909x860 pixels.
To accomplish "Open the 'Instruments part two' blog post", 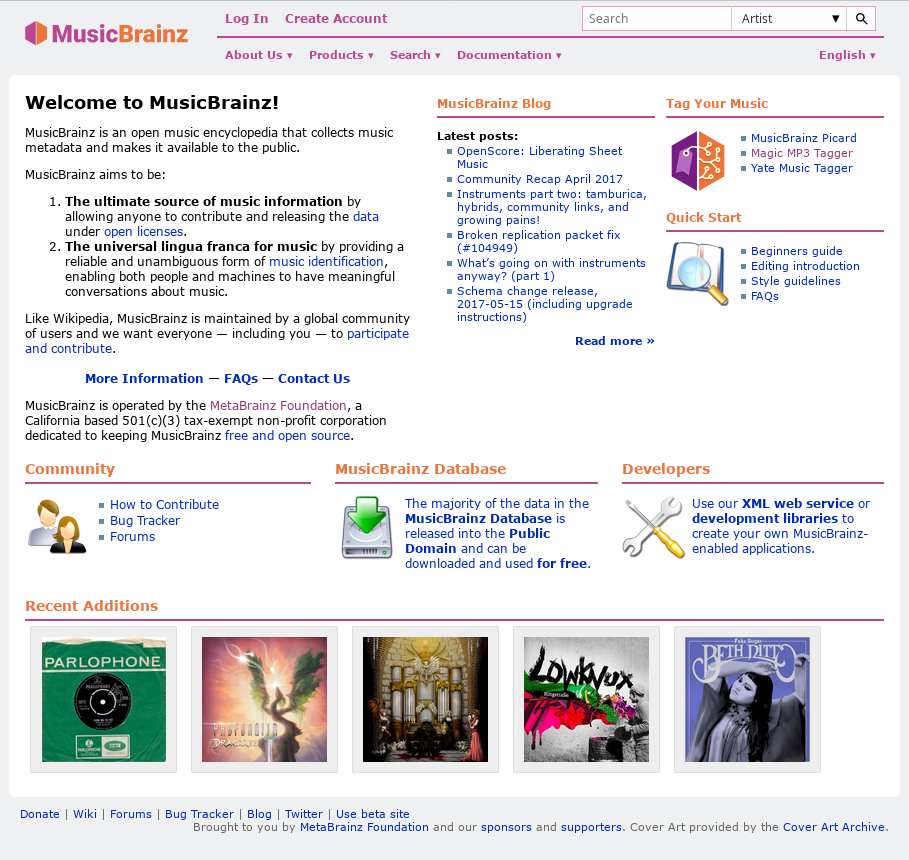I will point(551,207).
